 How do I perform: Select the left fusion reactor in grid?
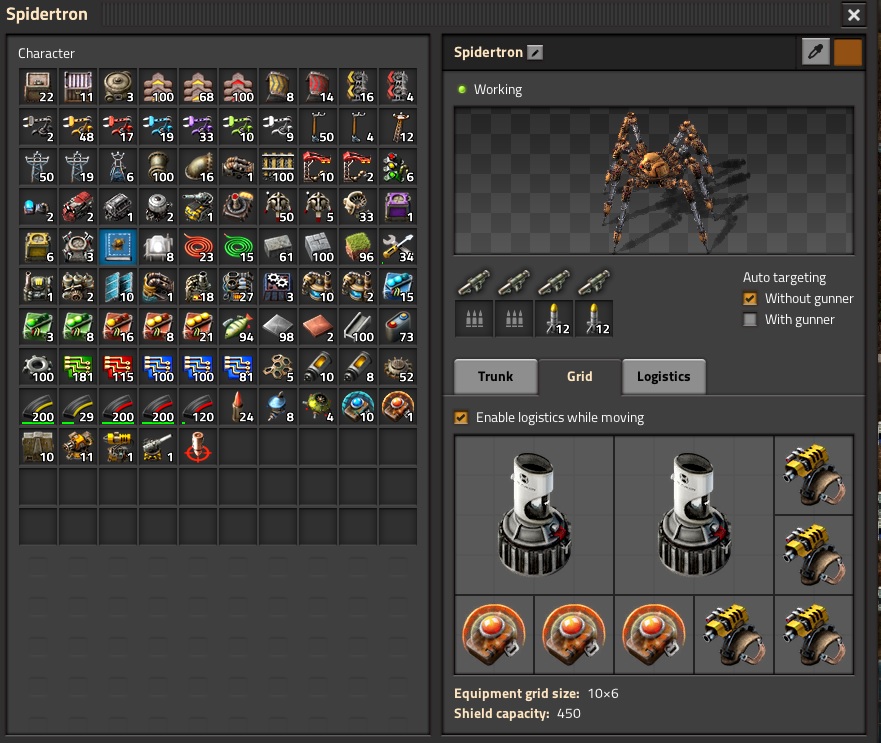pos(534,515)
